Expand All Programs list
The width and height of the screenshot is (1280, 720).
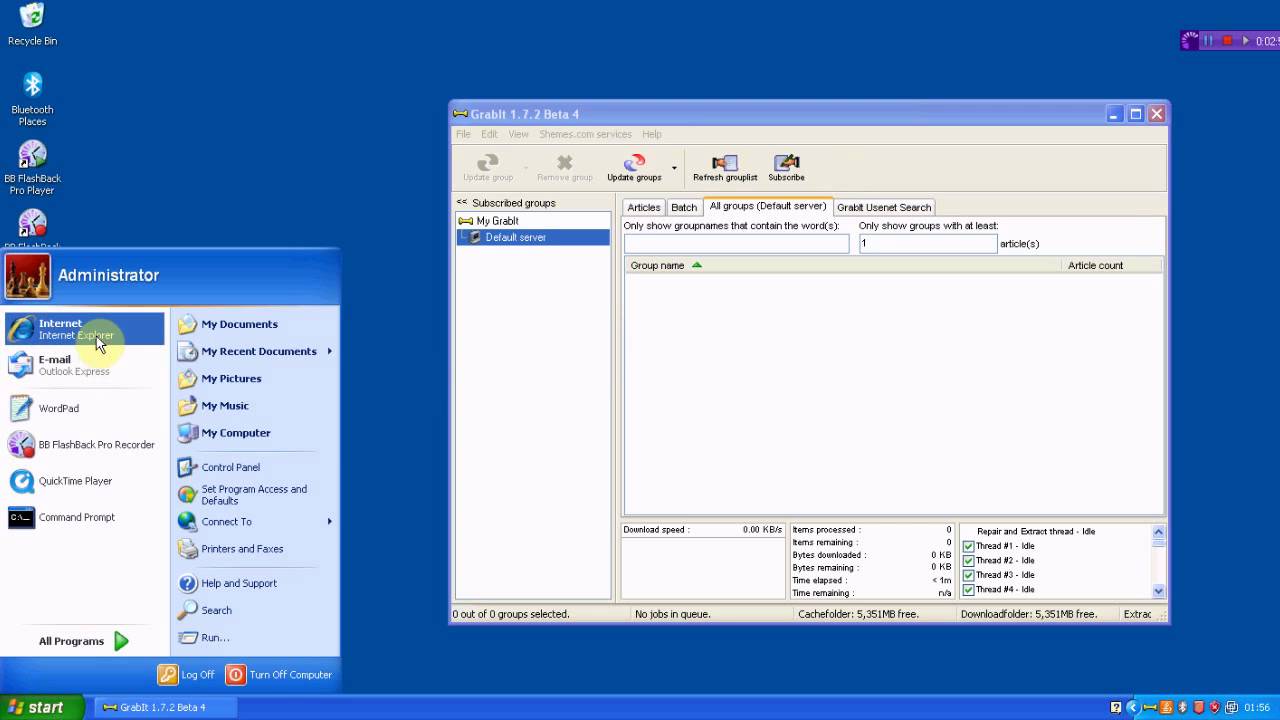84,641
